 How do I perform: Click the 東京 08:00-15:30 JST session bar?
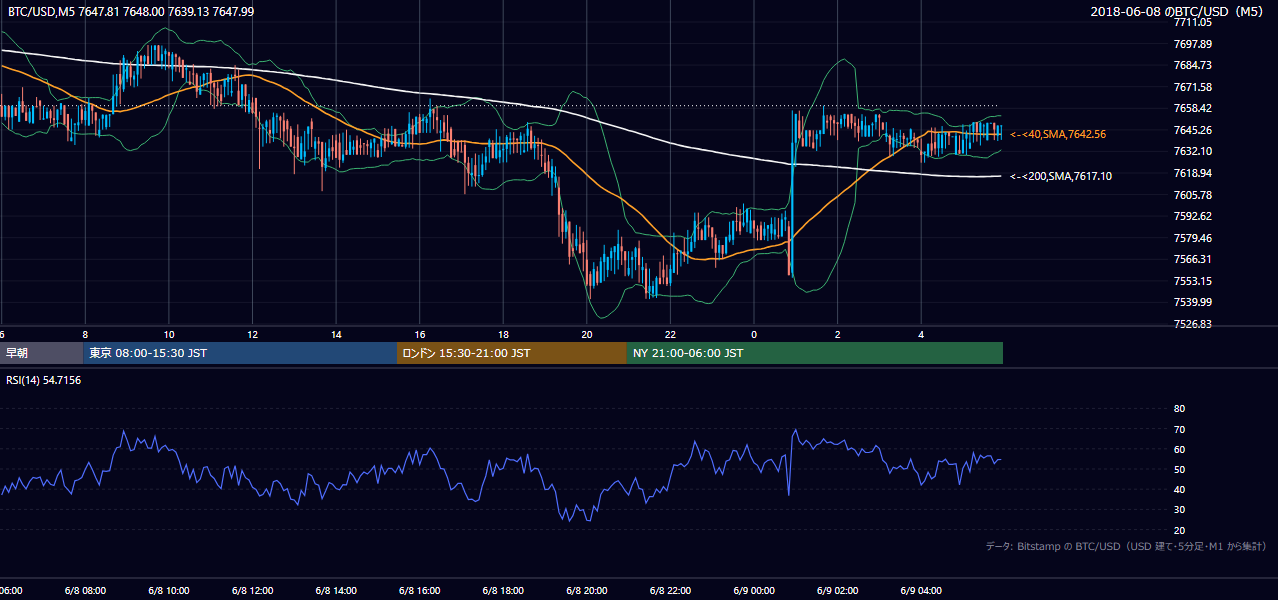point(240,353)
